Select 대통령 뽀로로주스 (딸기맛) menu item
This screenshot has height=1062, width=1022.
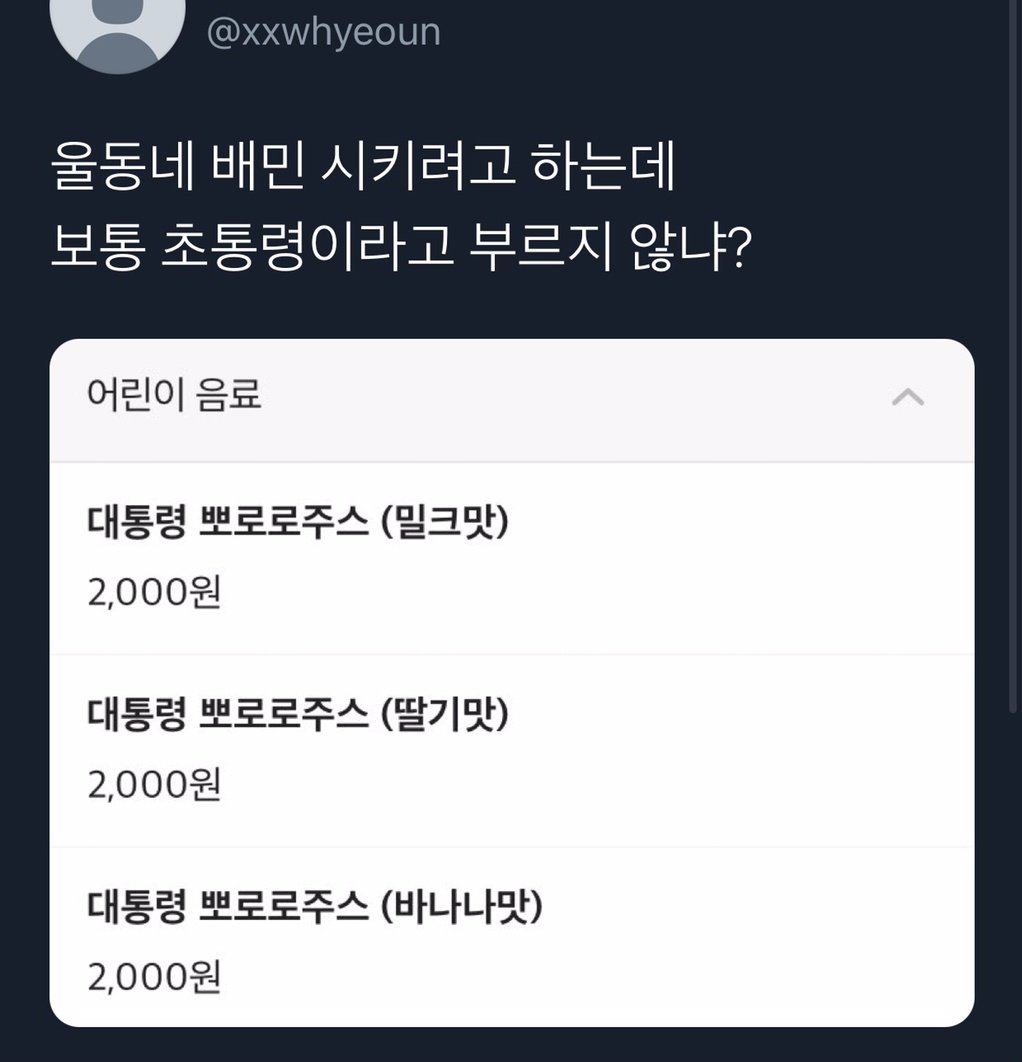[298, 716]
